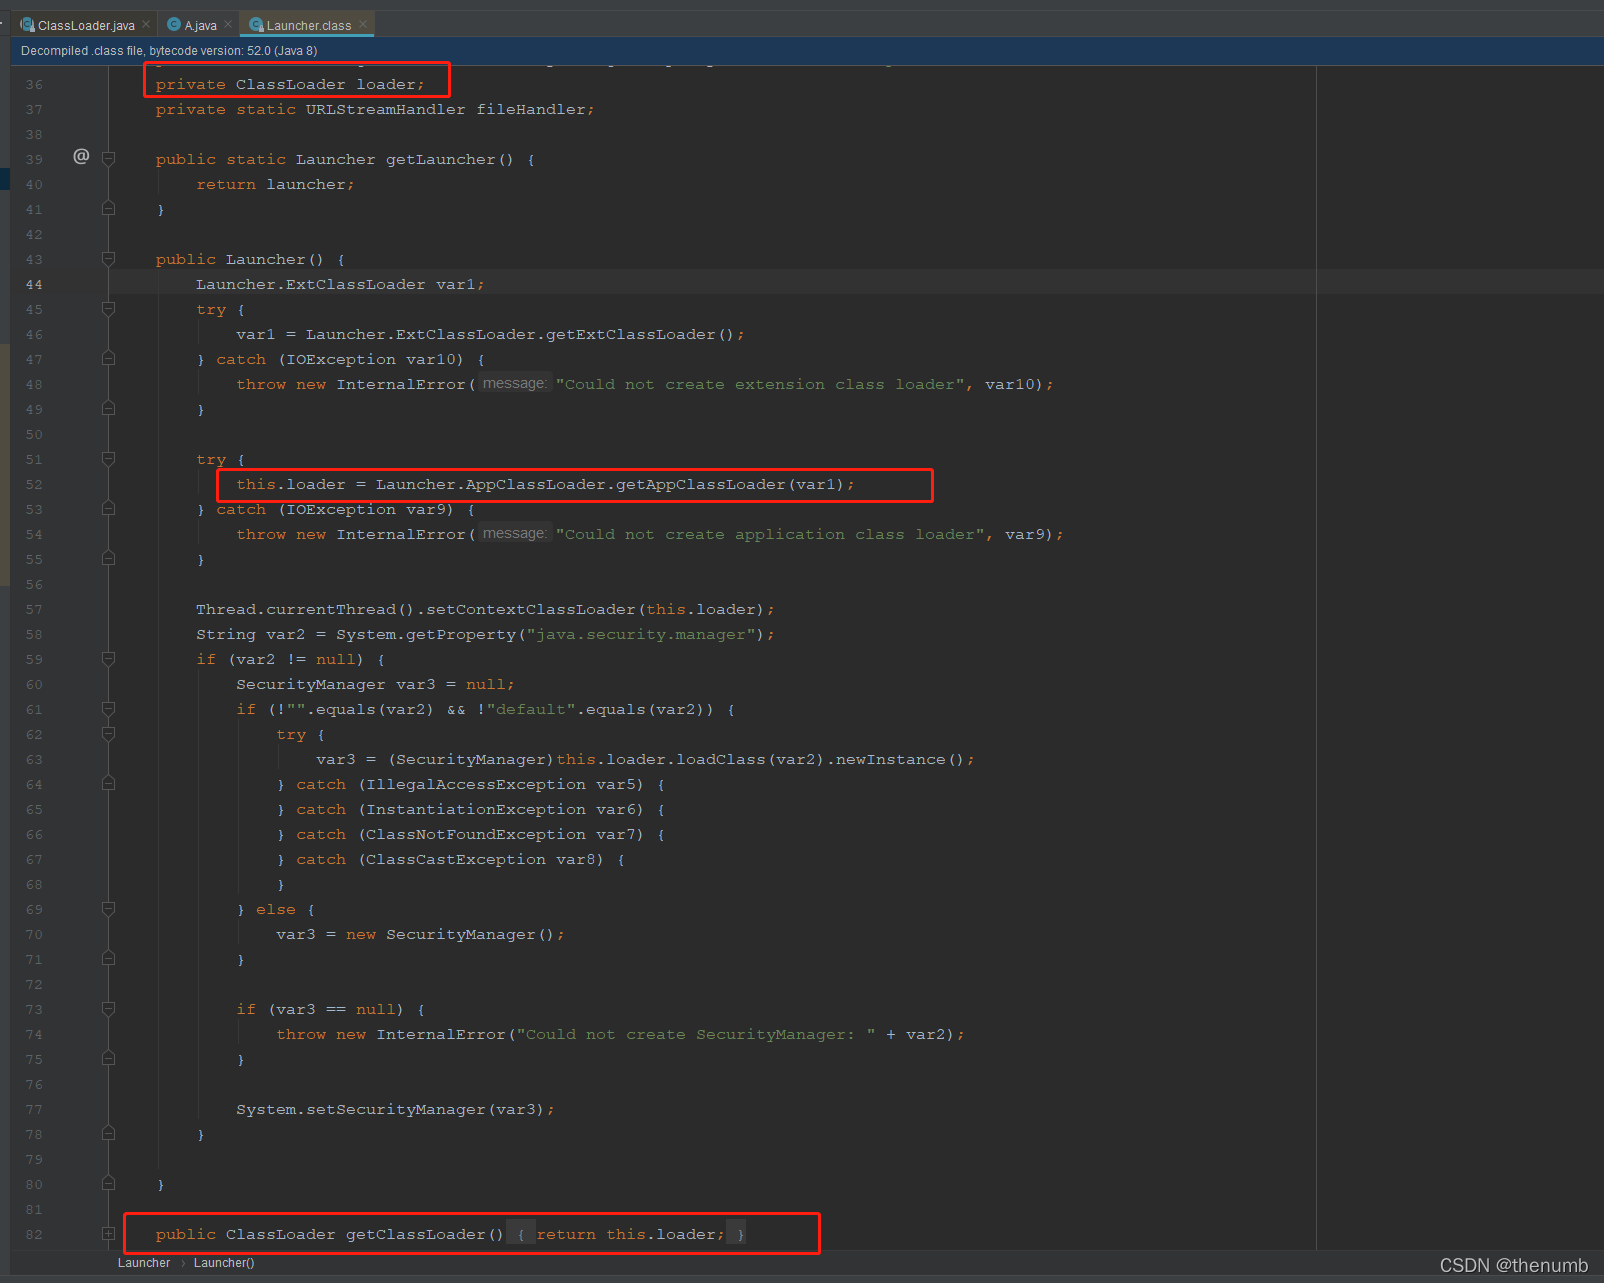Click 'Launcher.ExtClassLoader var1;' on line 44
The width and height of the screenshot is (1604, 1283).
340,285
